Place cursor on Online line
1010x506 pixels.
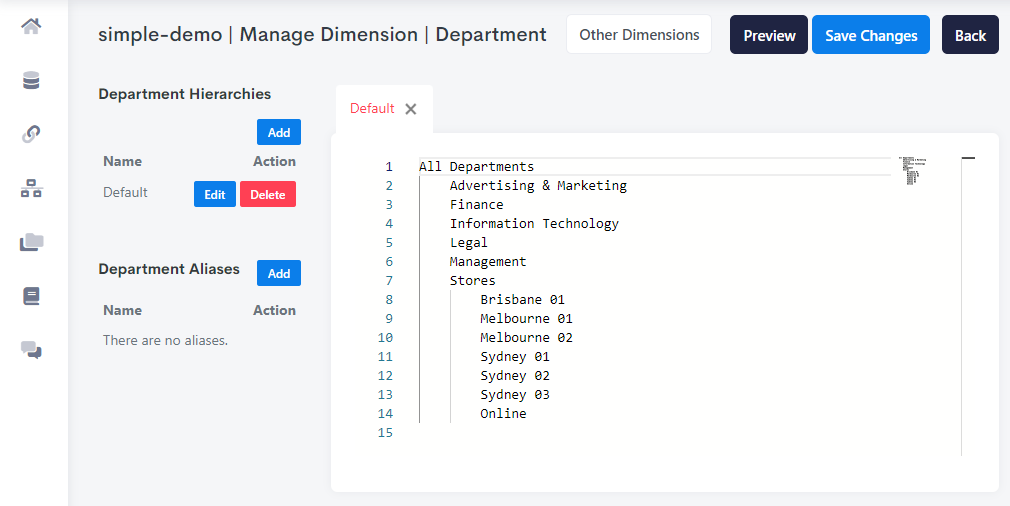503,413
